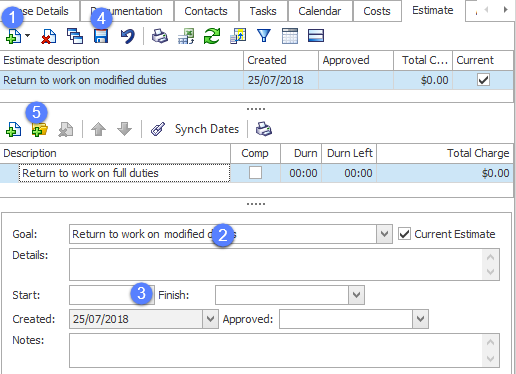Tick the Comp checkbox for full duties
The height and width of the screenshot is (374, 516).
coord(255,173)
